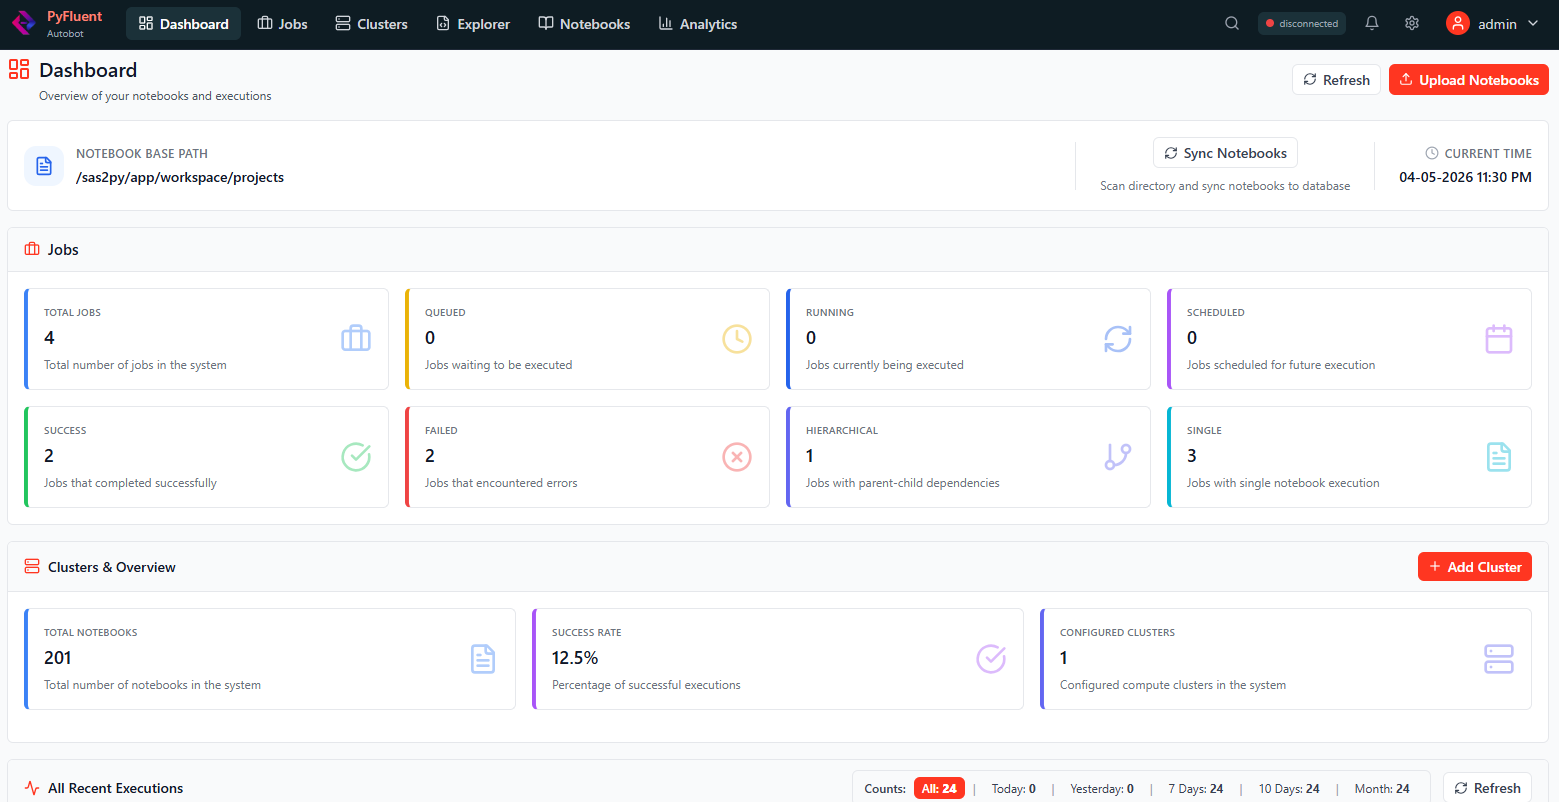
Task: Click the clock icon on Queued card
Action: click(737, 339)
